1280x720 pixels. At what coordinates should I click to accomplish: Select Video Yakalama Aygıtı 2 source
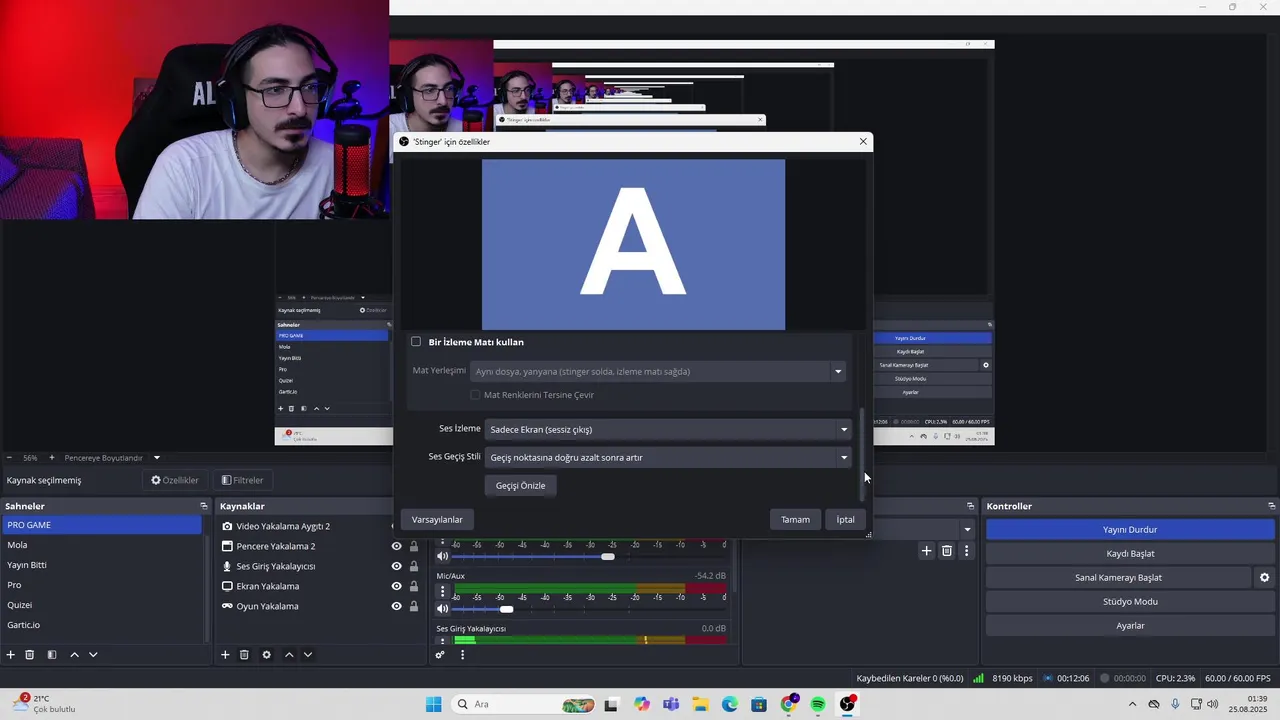coord(283,526)
